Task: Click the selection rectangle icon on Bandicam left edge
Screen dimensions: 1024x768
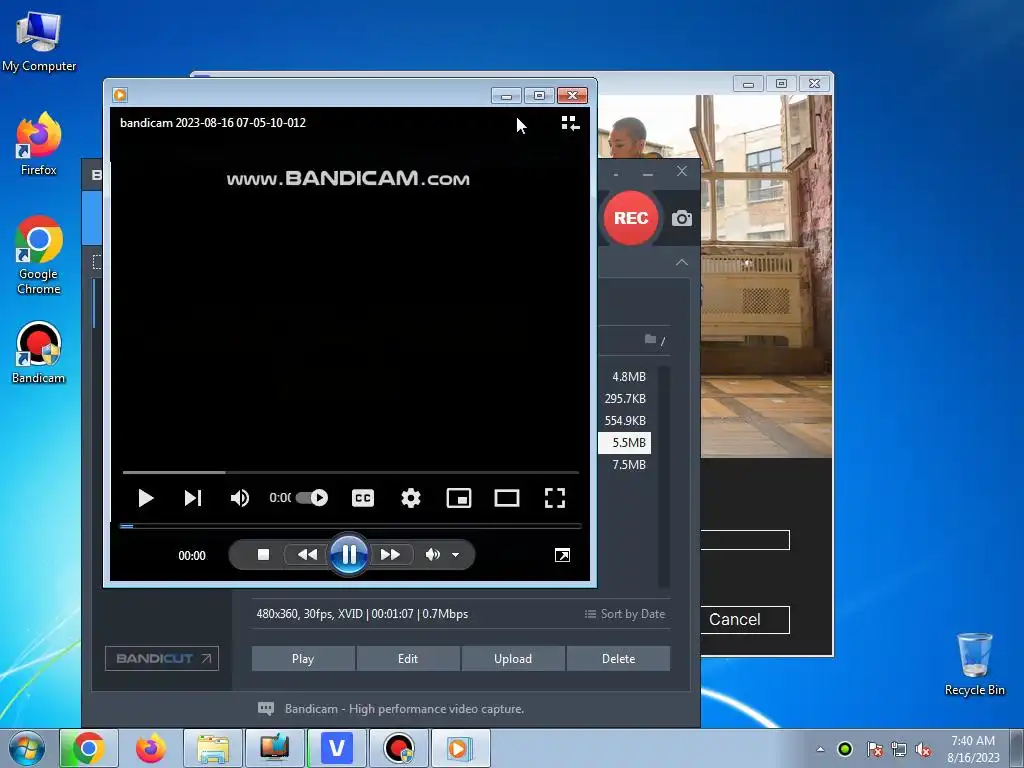Action: point(97,263)
